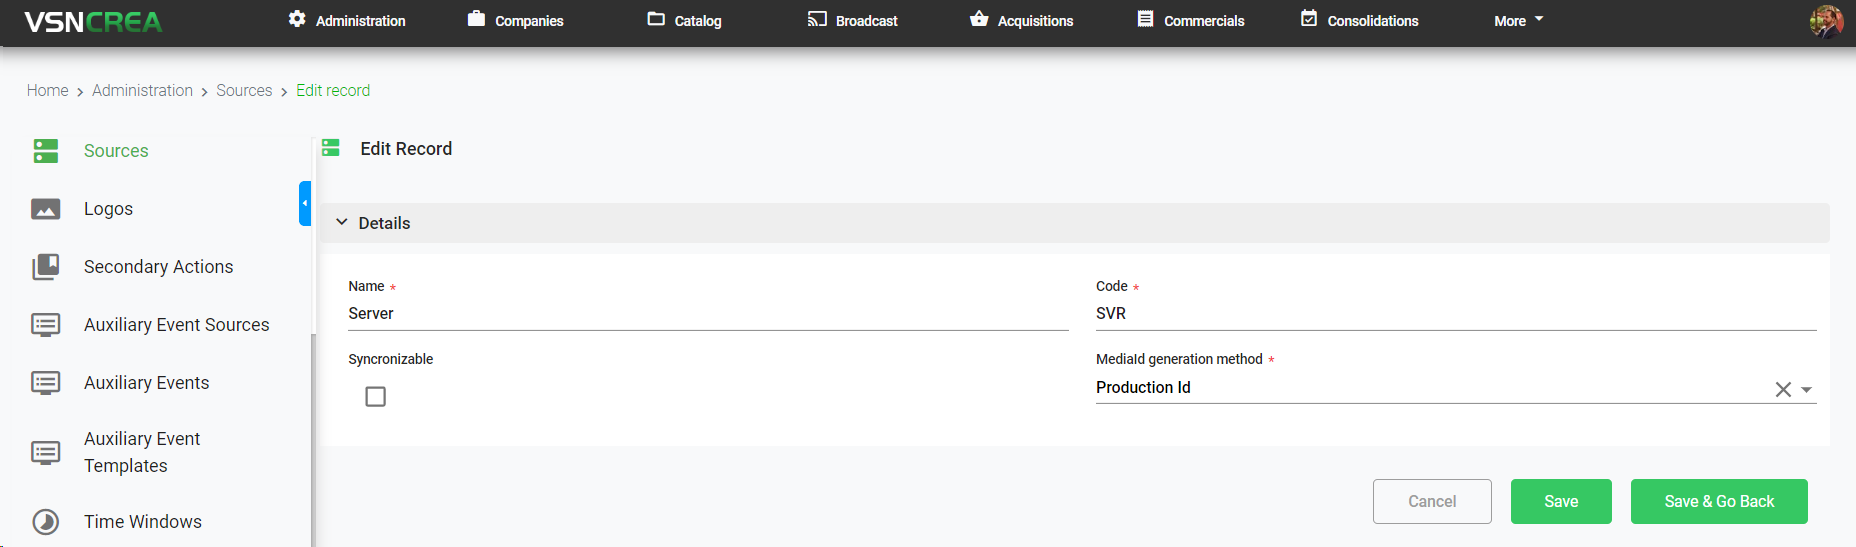Enable the Syncronizable checkbox
Screen dimensions: 1856x547
375,397
